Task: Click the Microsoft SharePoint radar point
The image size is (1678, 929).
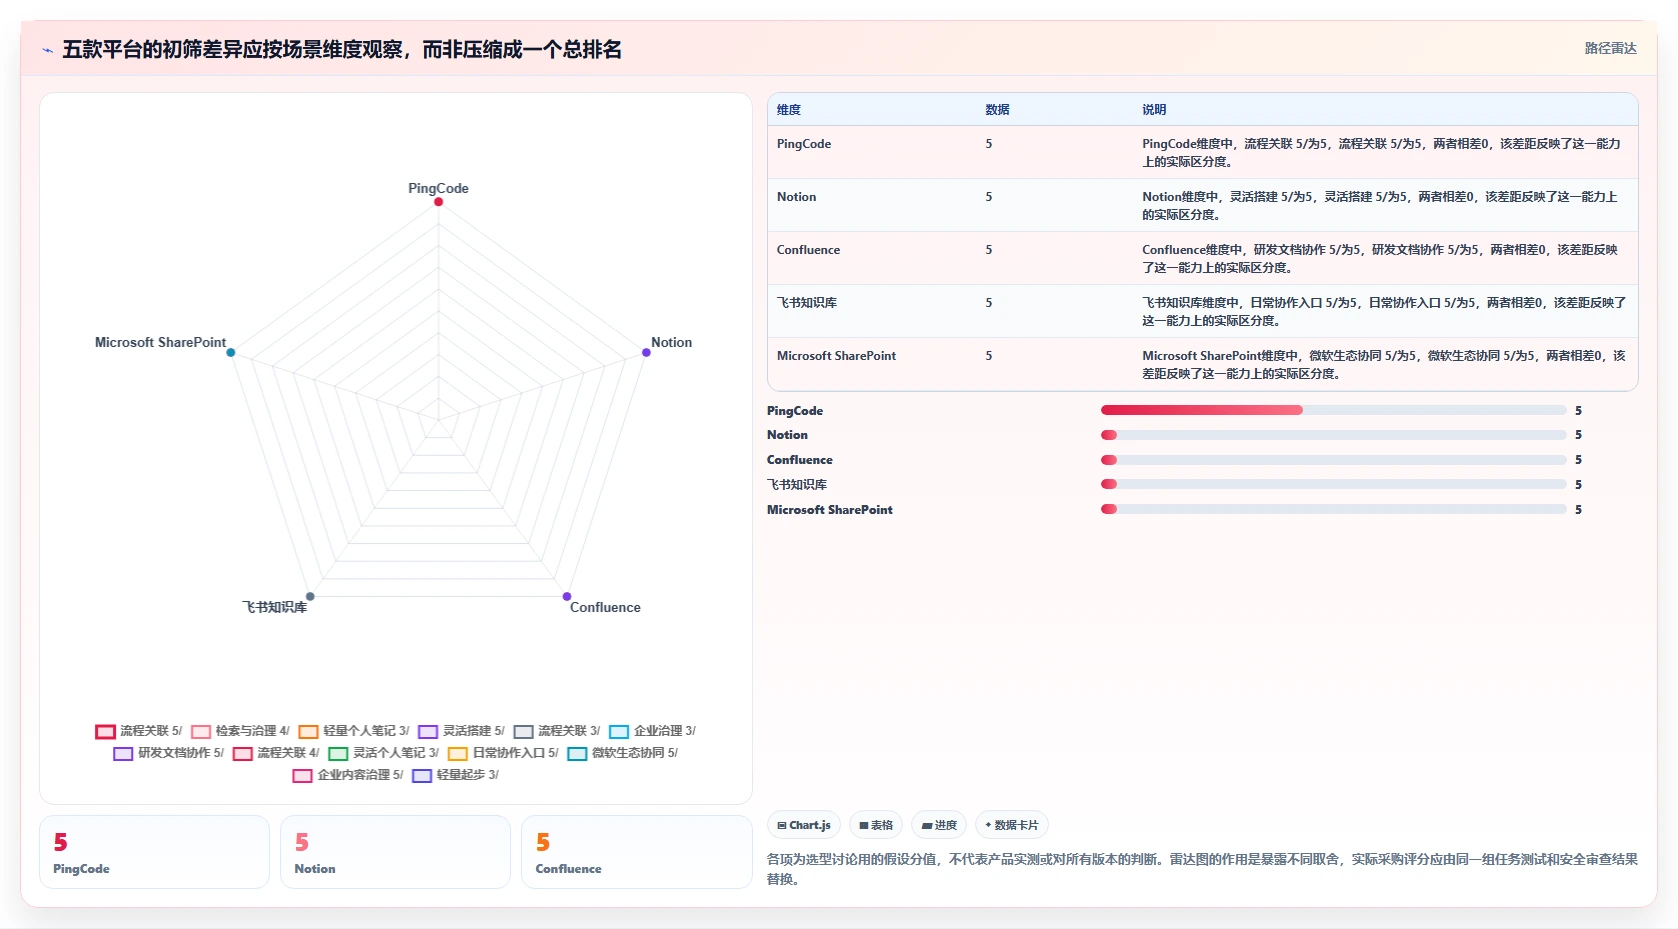Action: pos(231,352)
